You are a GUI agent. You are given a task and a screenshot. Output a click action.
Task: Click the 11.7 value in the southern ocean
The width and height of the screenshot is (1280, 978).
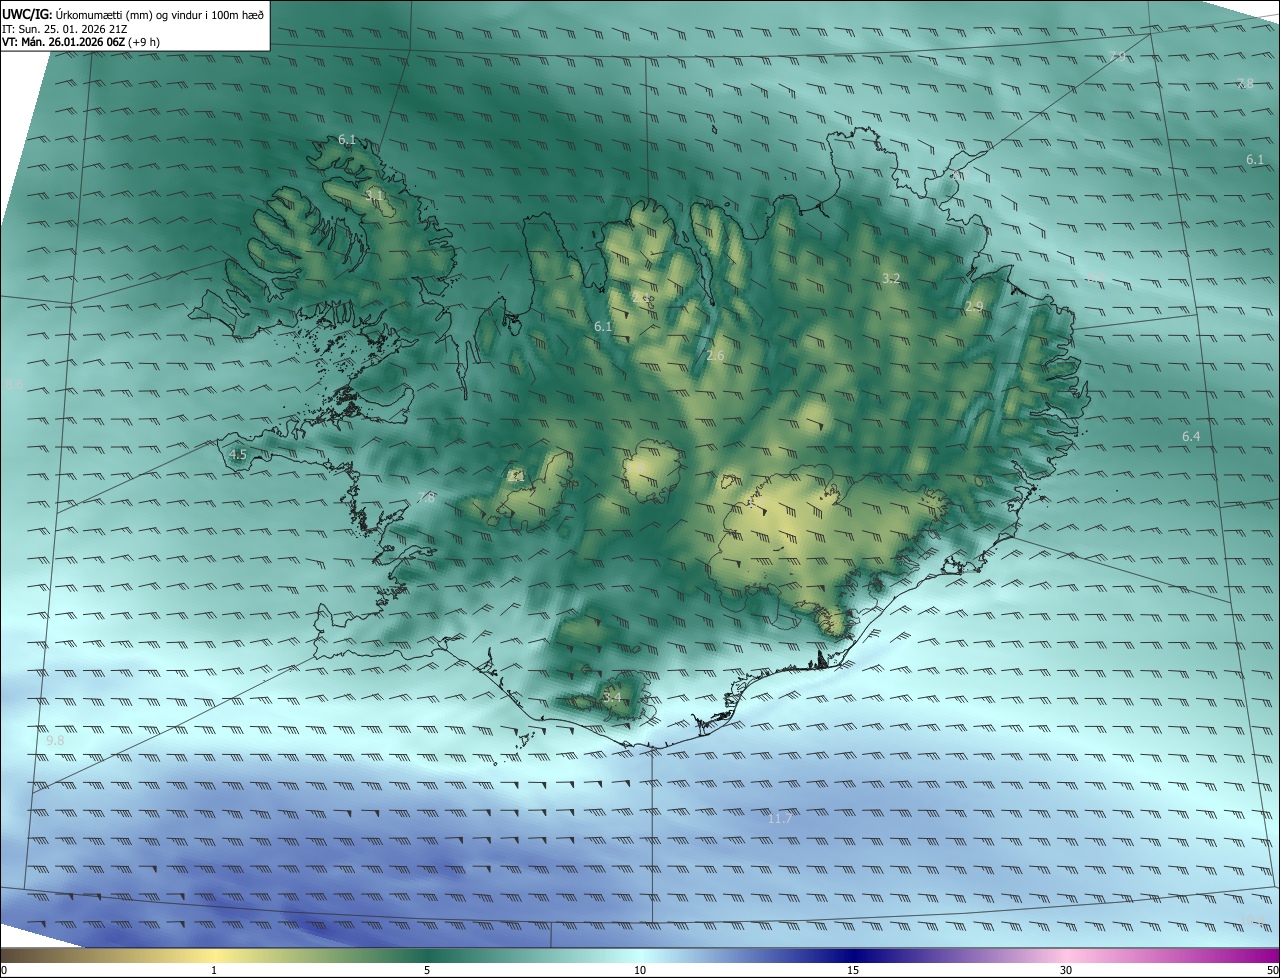(780, 818)
